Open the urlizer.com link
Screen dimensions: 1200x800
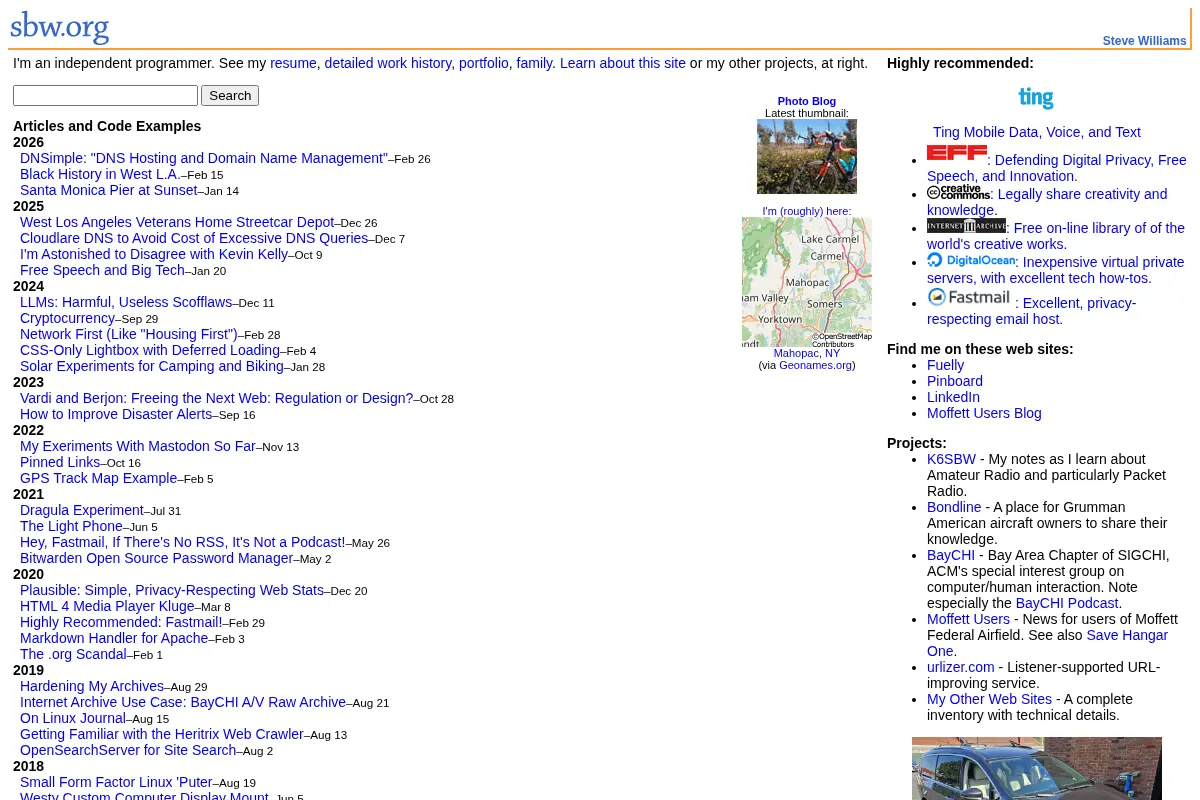click(961, 667)
